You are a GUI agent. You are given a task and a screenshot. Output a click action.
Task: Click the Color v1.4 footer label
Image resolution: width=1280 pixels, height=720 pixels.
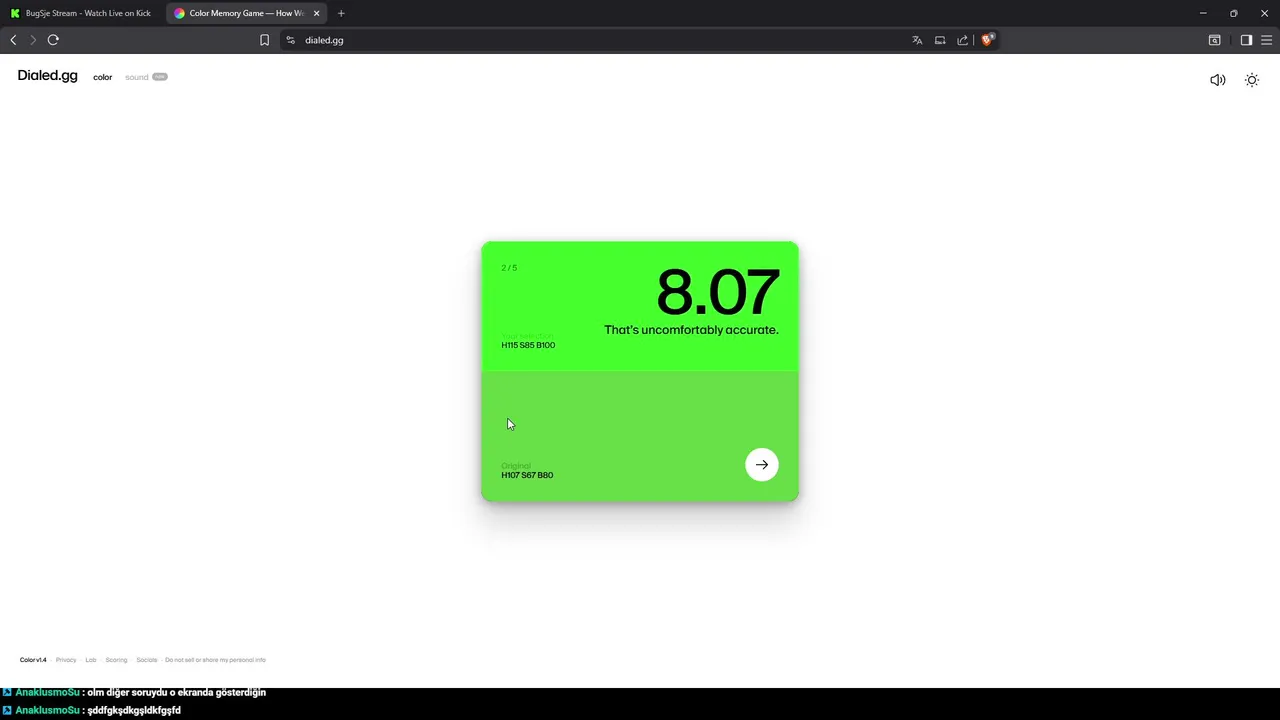[x=33, y=660]
